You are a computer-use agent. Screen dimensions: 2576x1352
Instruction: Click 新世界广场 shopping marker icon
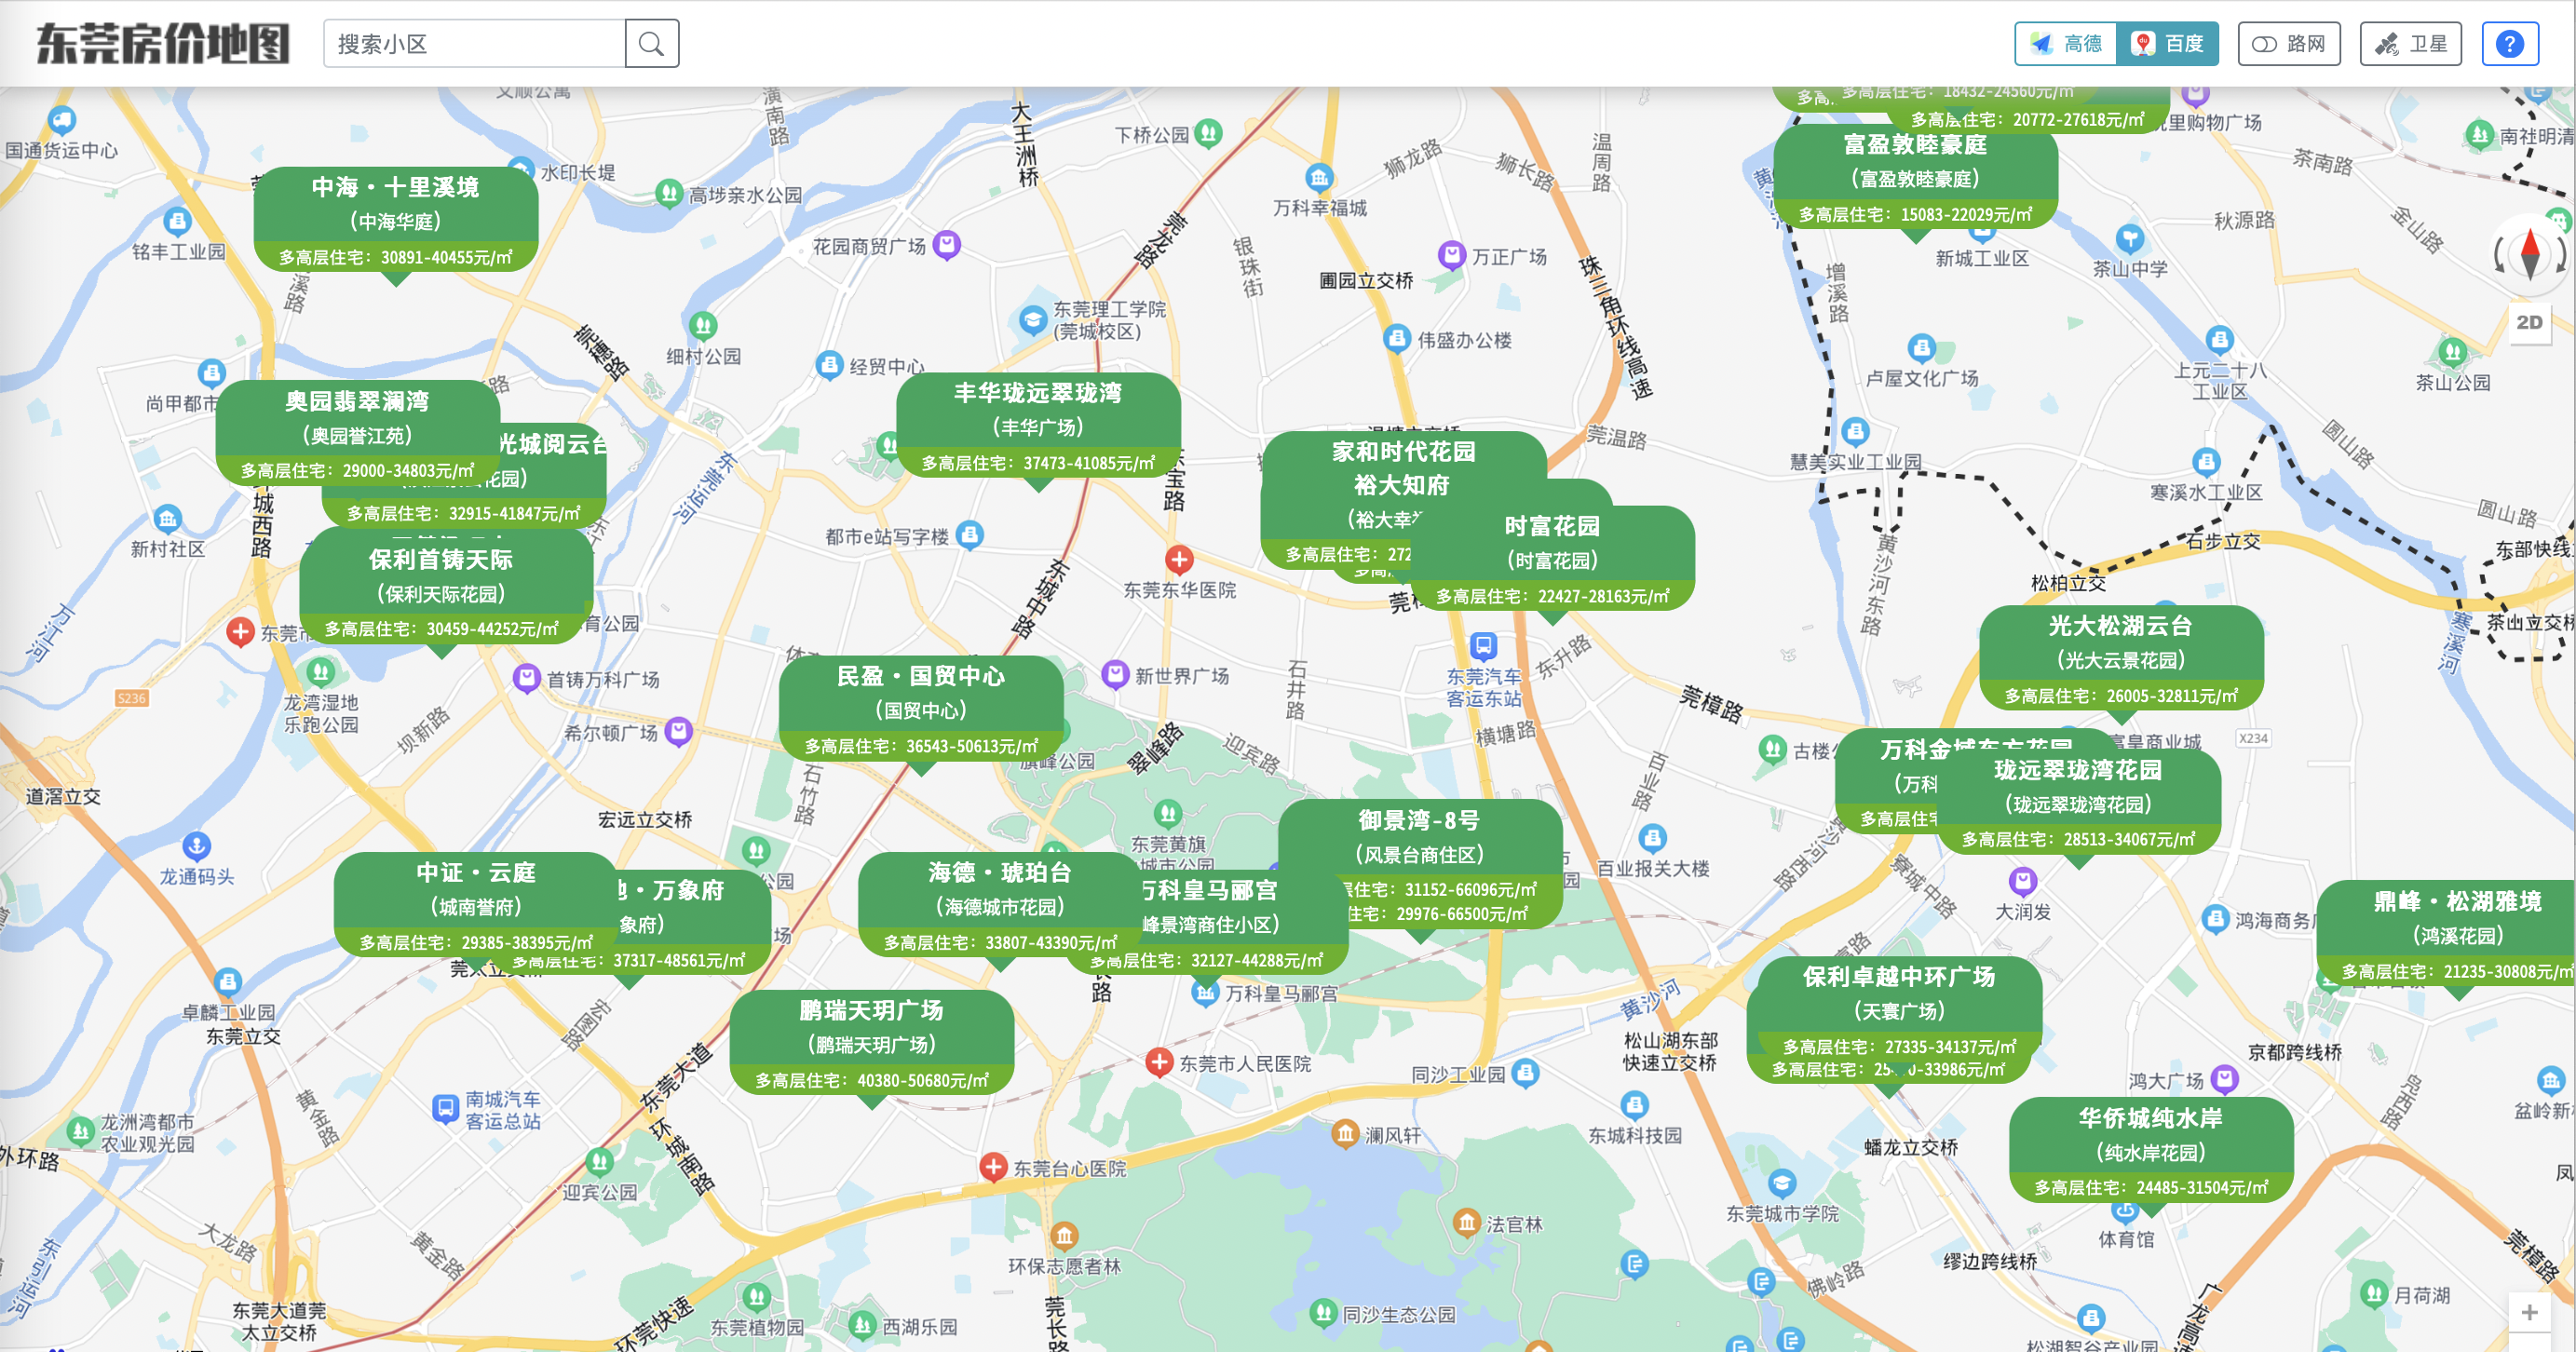(1115, 674)
